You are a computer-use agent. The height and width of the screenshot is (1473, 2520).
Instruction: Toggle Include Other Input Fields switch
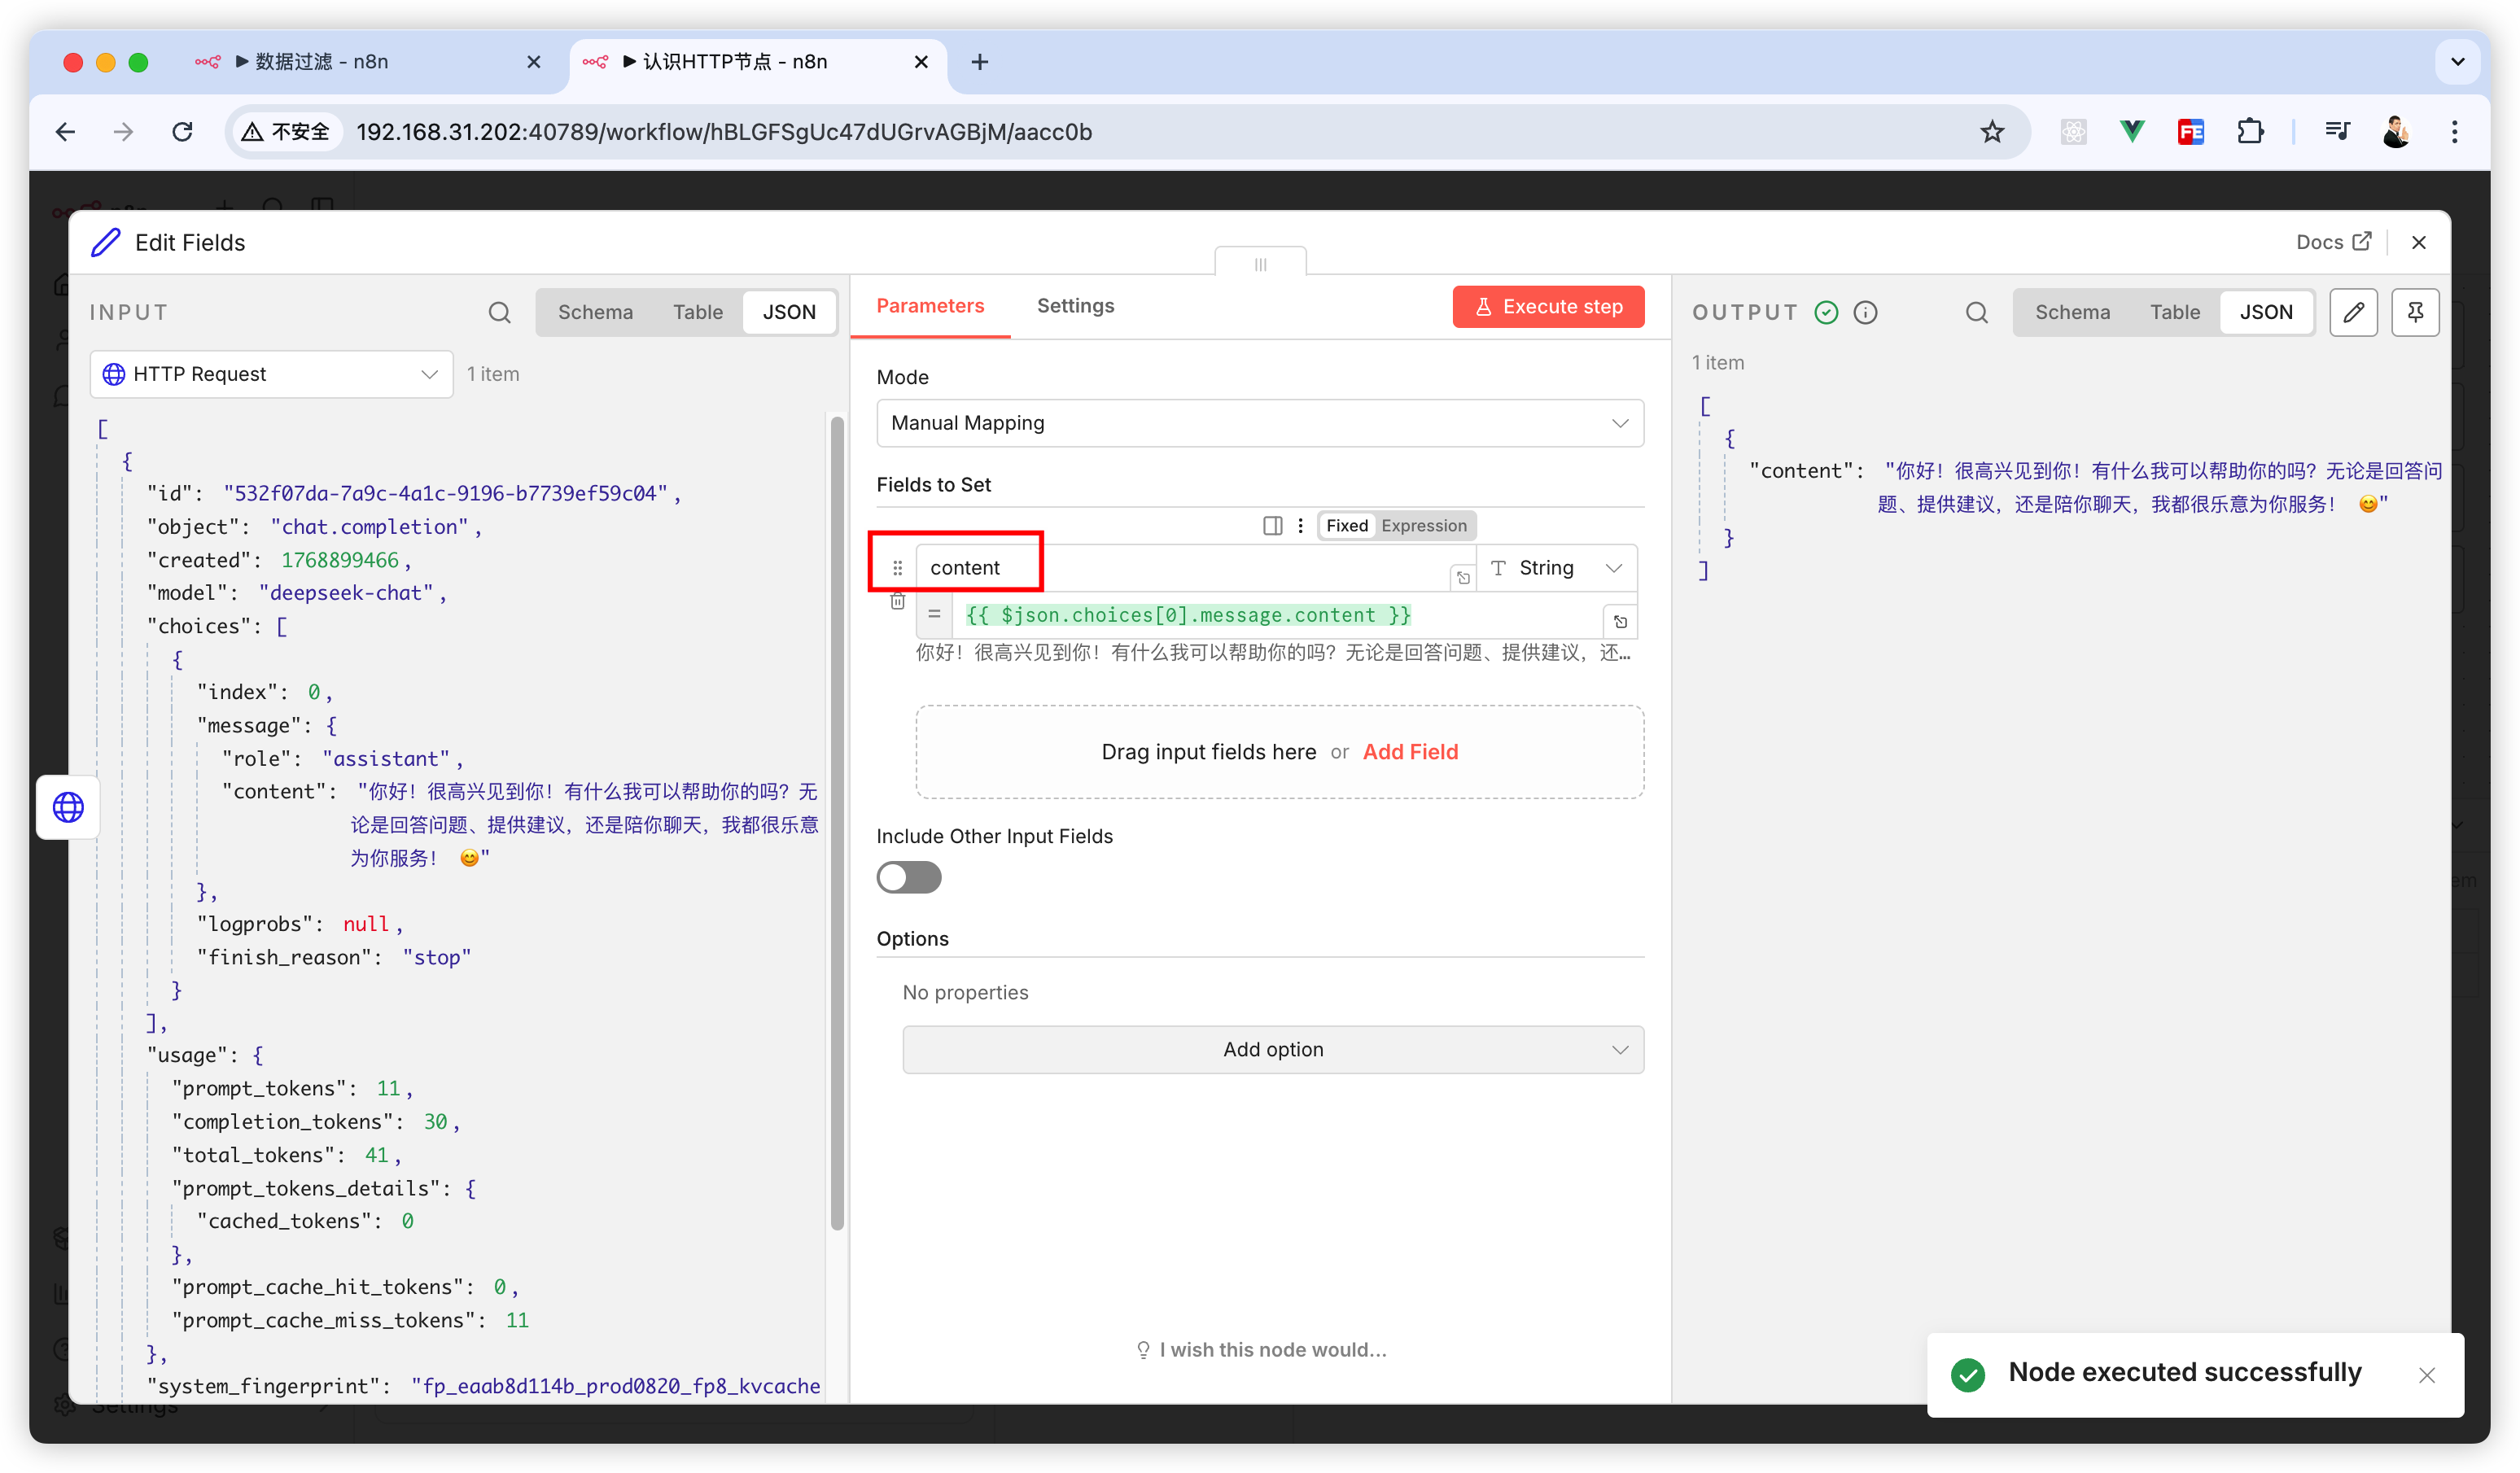coord(908,877)
